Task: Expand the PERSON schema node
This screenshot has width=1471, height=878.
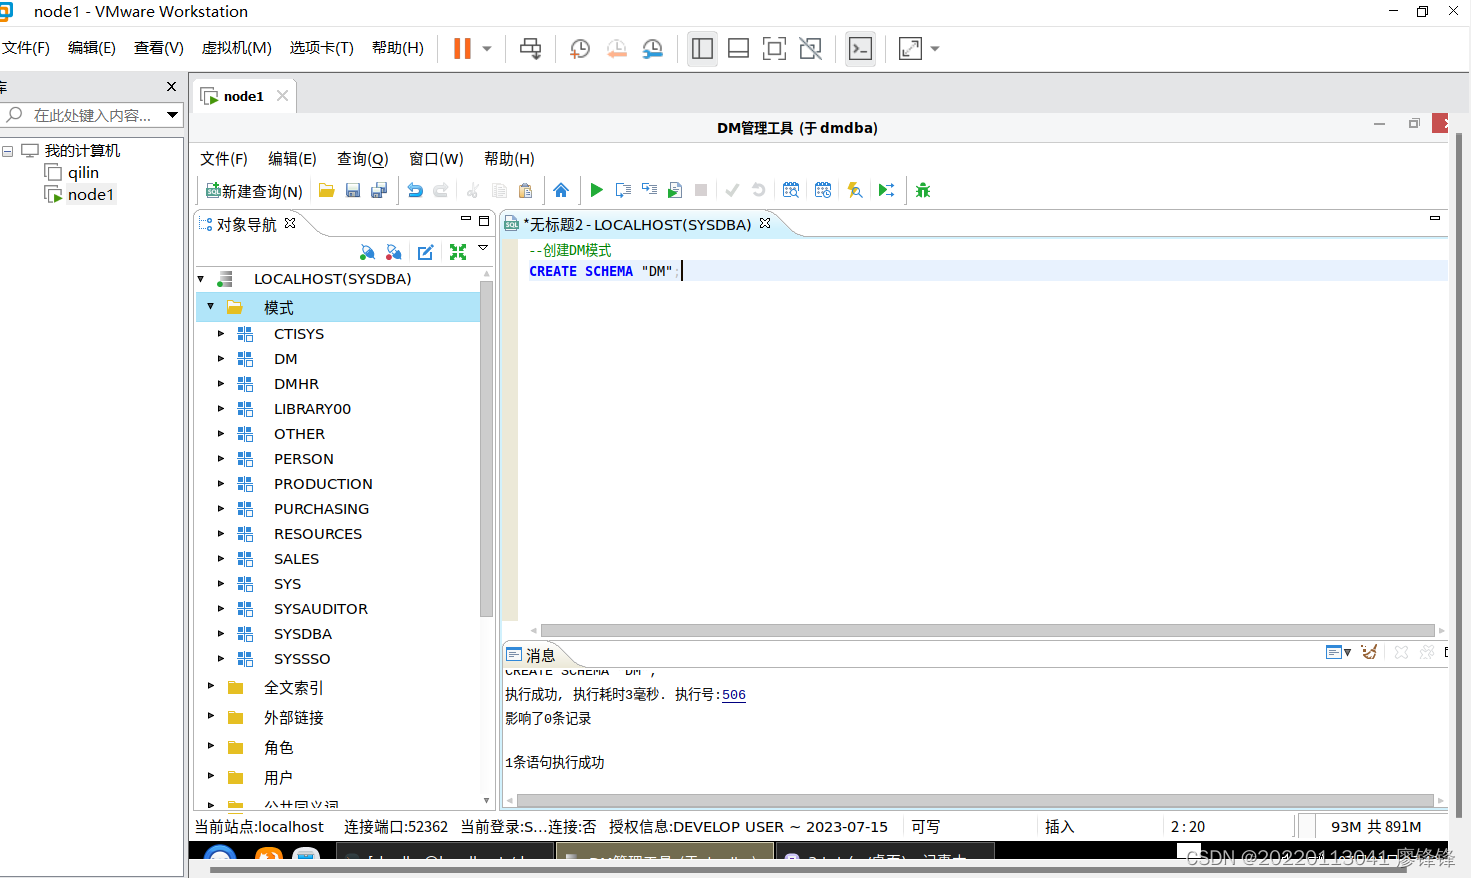Action: click(221, 458)
